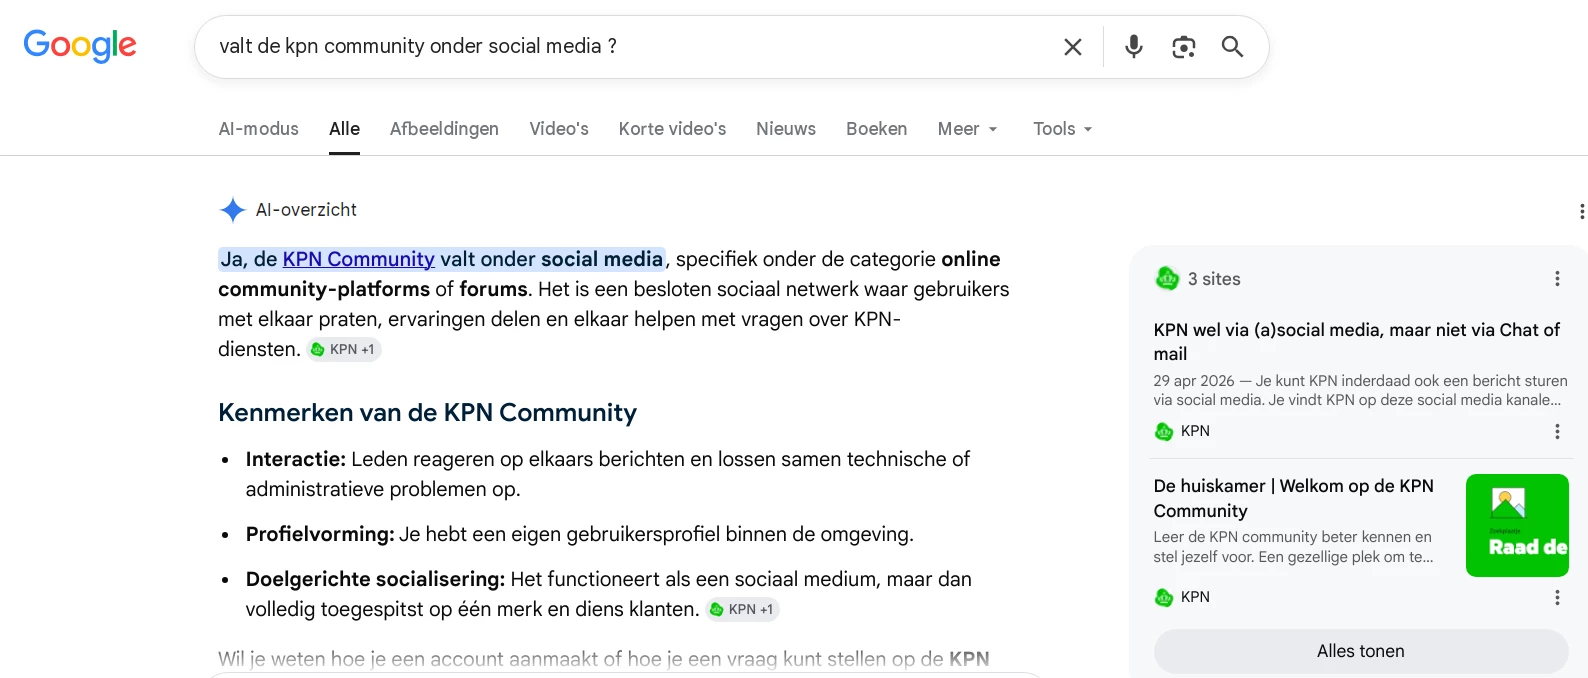Go to the Korte video's tab

pos(672,129)
